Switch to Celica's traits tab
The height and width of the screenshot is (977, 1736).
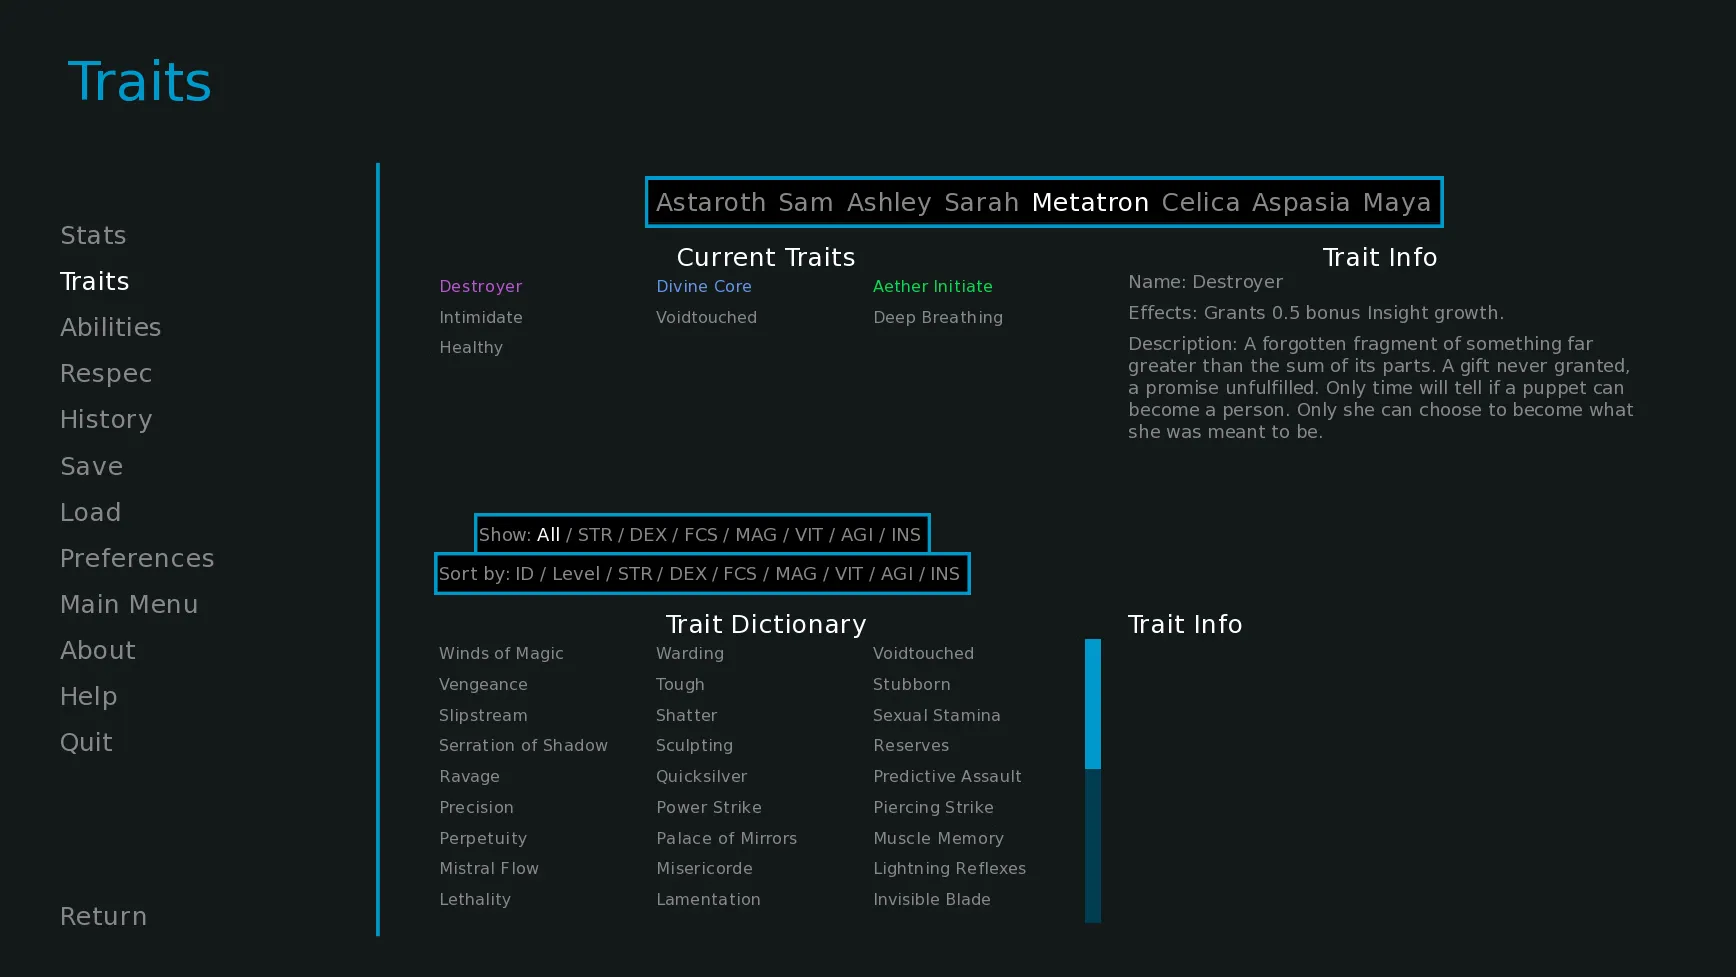coord(1200,202)
